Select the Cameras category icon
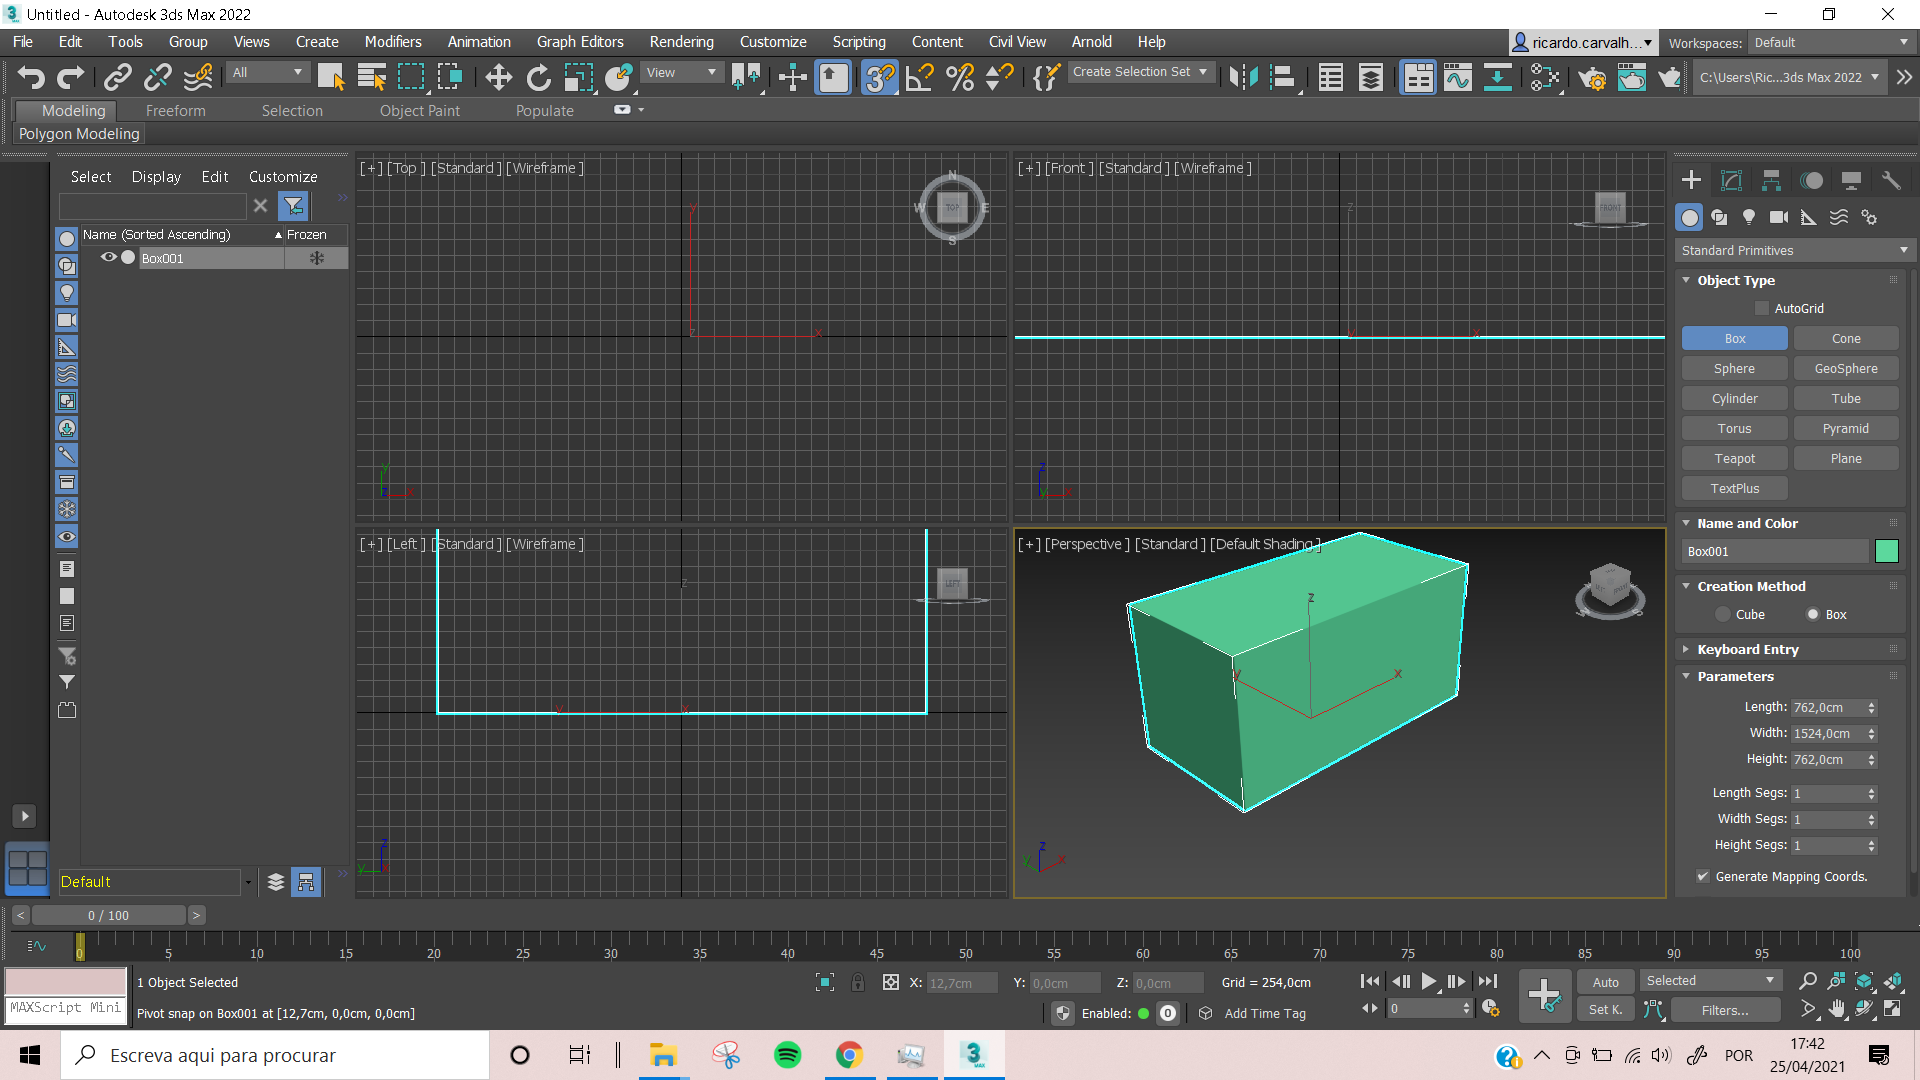Screen dimensions: 1920x1080 pyautogui.click(x=1779, y=217)
